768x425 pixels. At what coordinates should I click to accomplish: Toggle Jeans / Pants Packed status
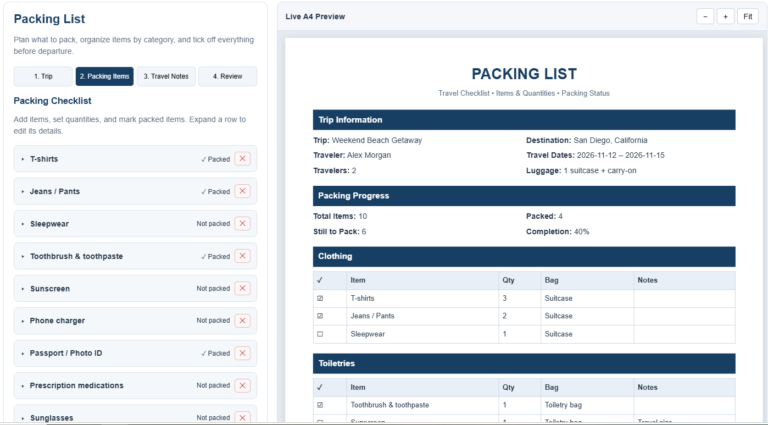tap(216, 191)
